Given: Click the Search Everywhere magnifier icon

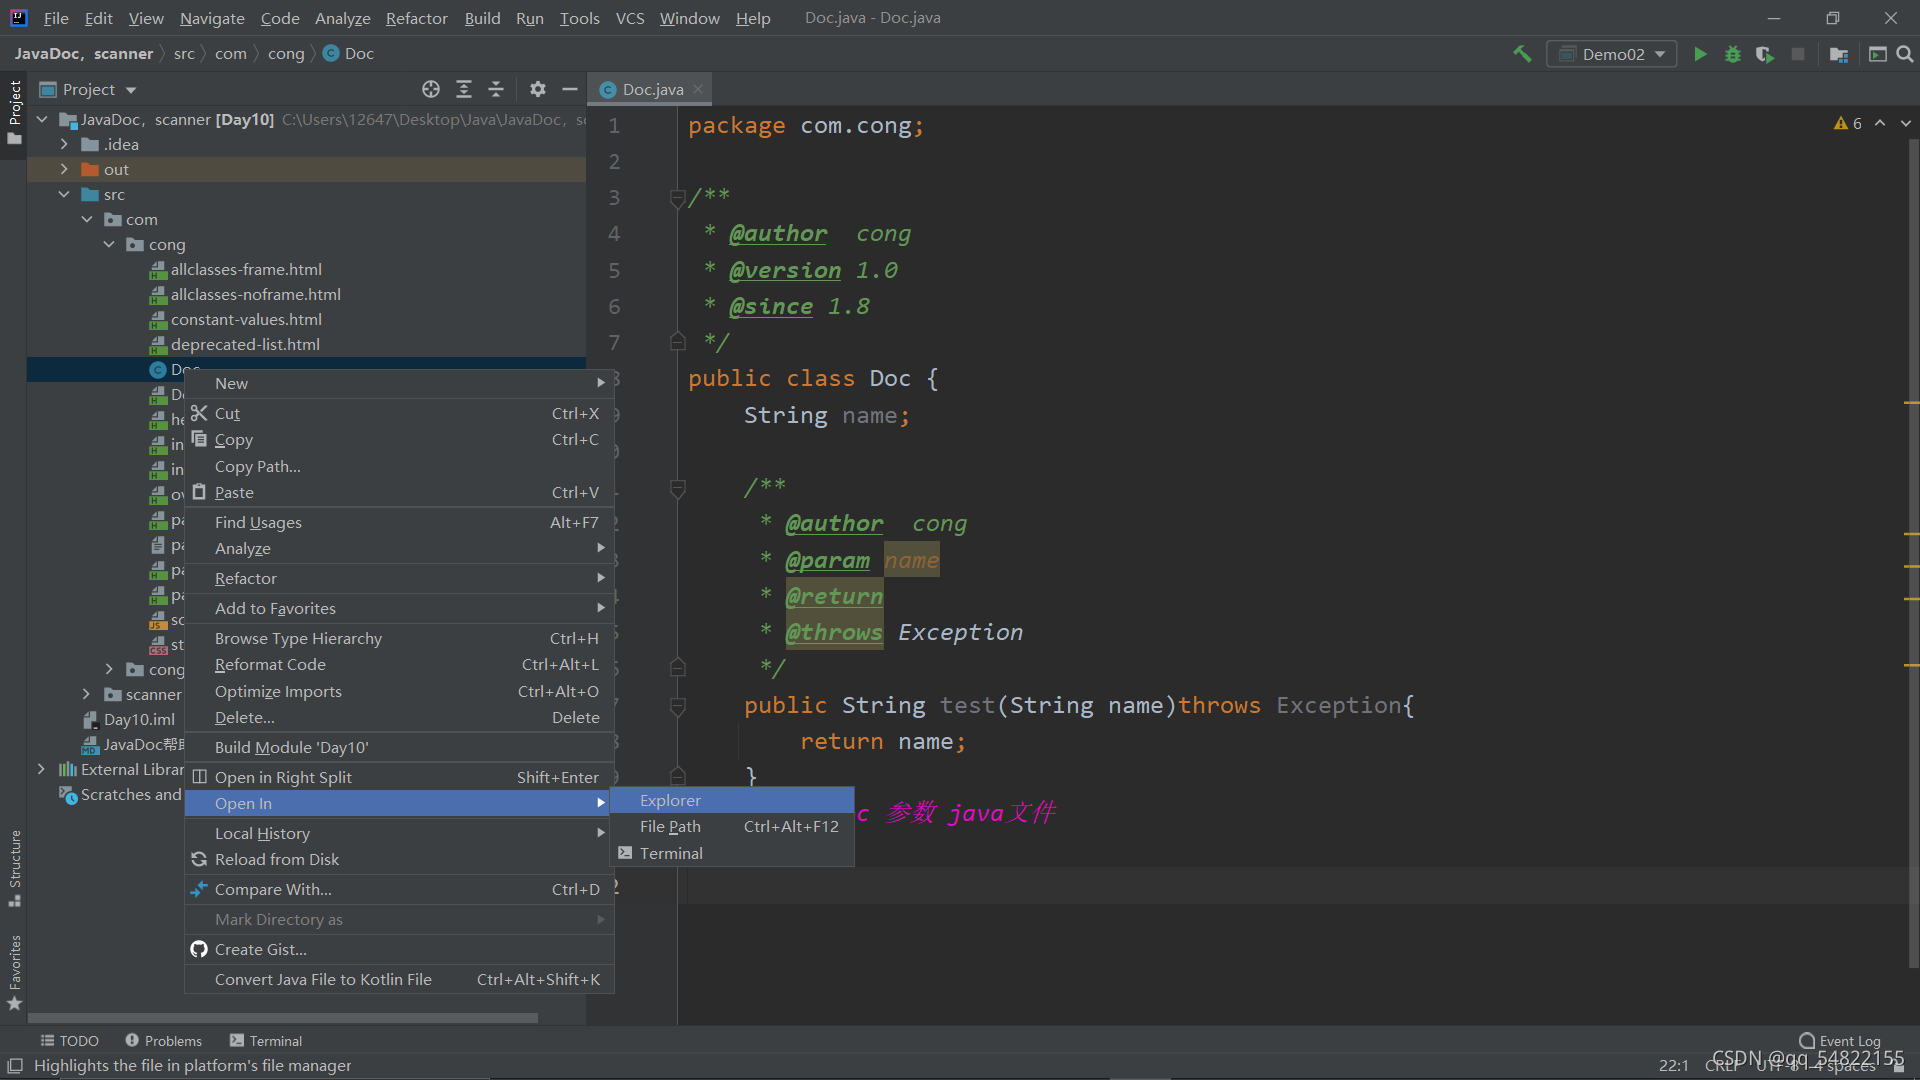Looking at the screenshot, I should click(x=1905, y=54).
